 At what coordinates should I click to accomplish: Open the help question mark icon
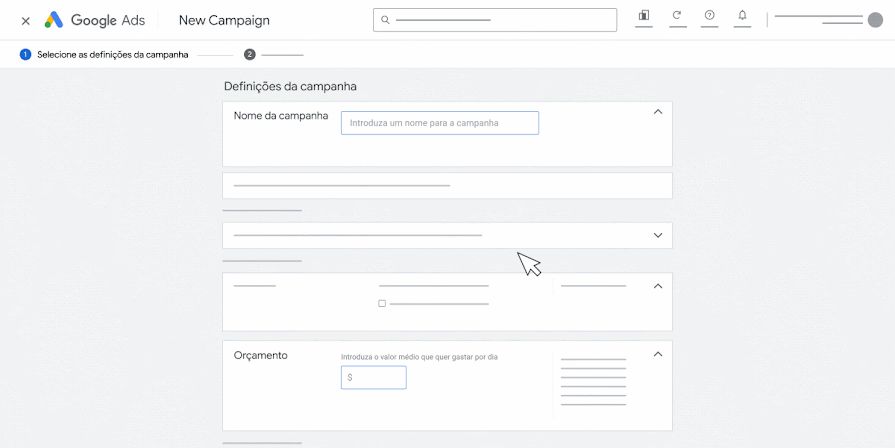[709, 15]
